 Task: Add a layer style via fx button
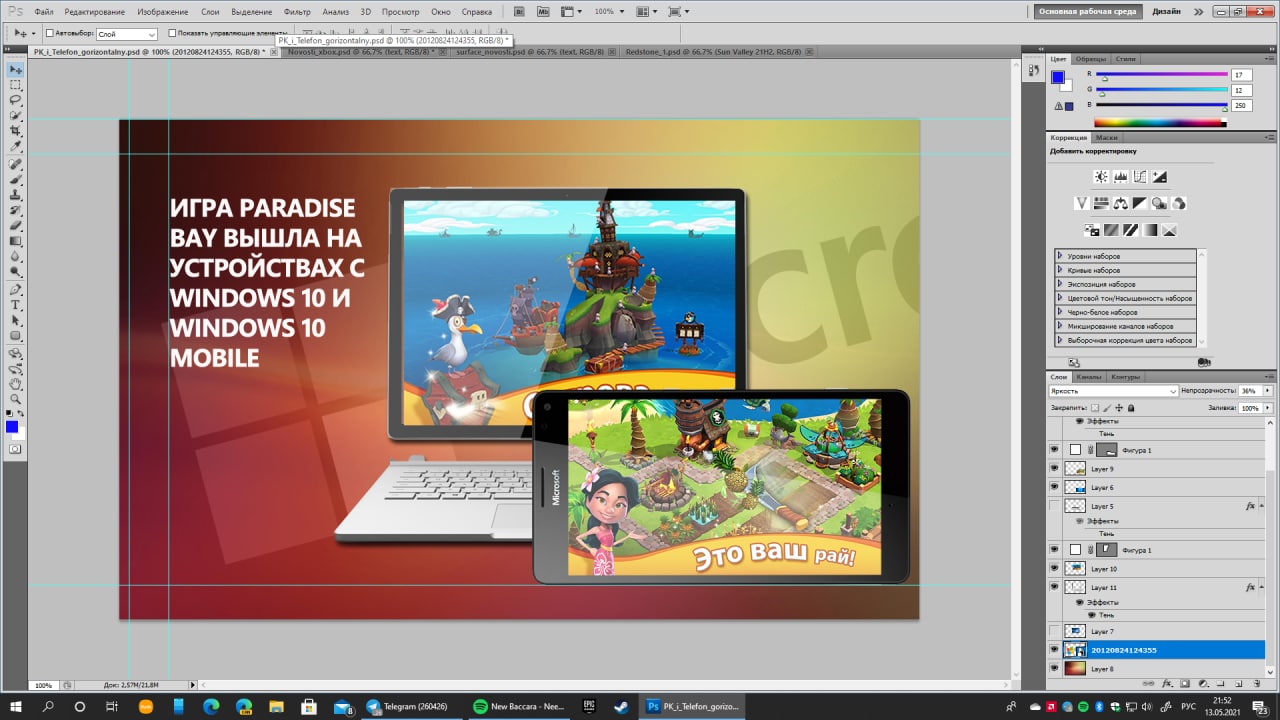tap(1167, 684)
